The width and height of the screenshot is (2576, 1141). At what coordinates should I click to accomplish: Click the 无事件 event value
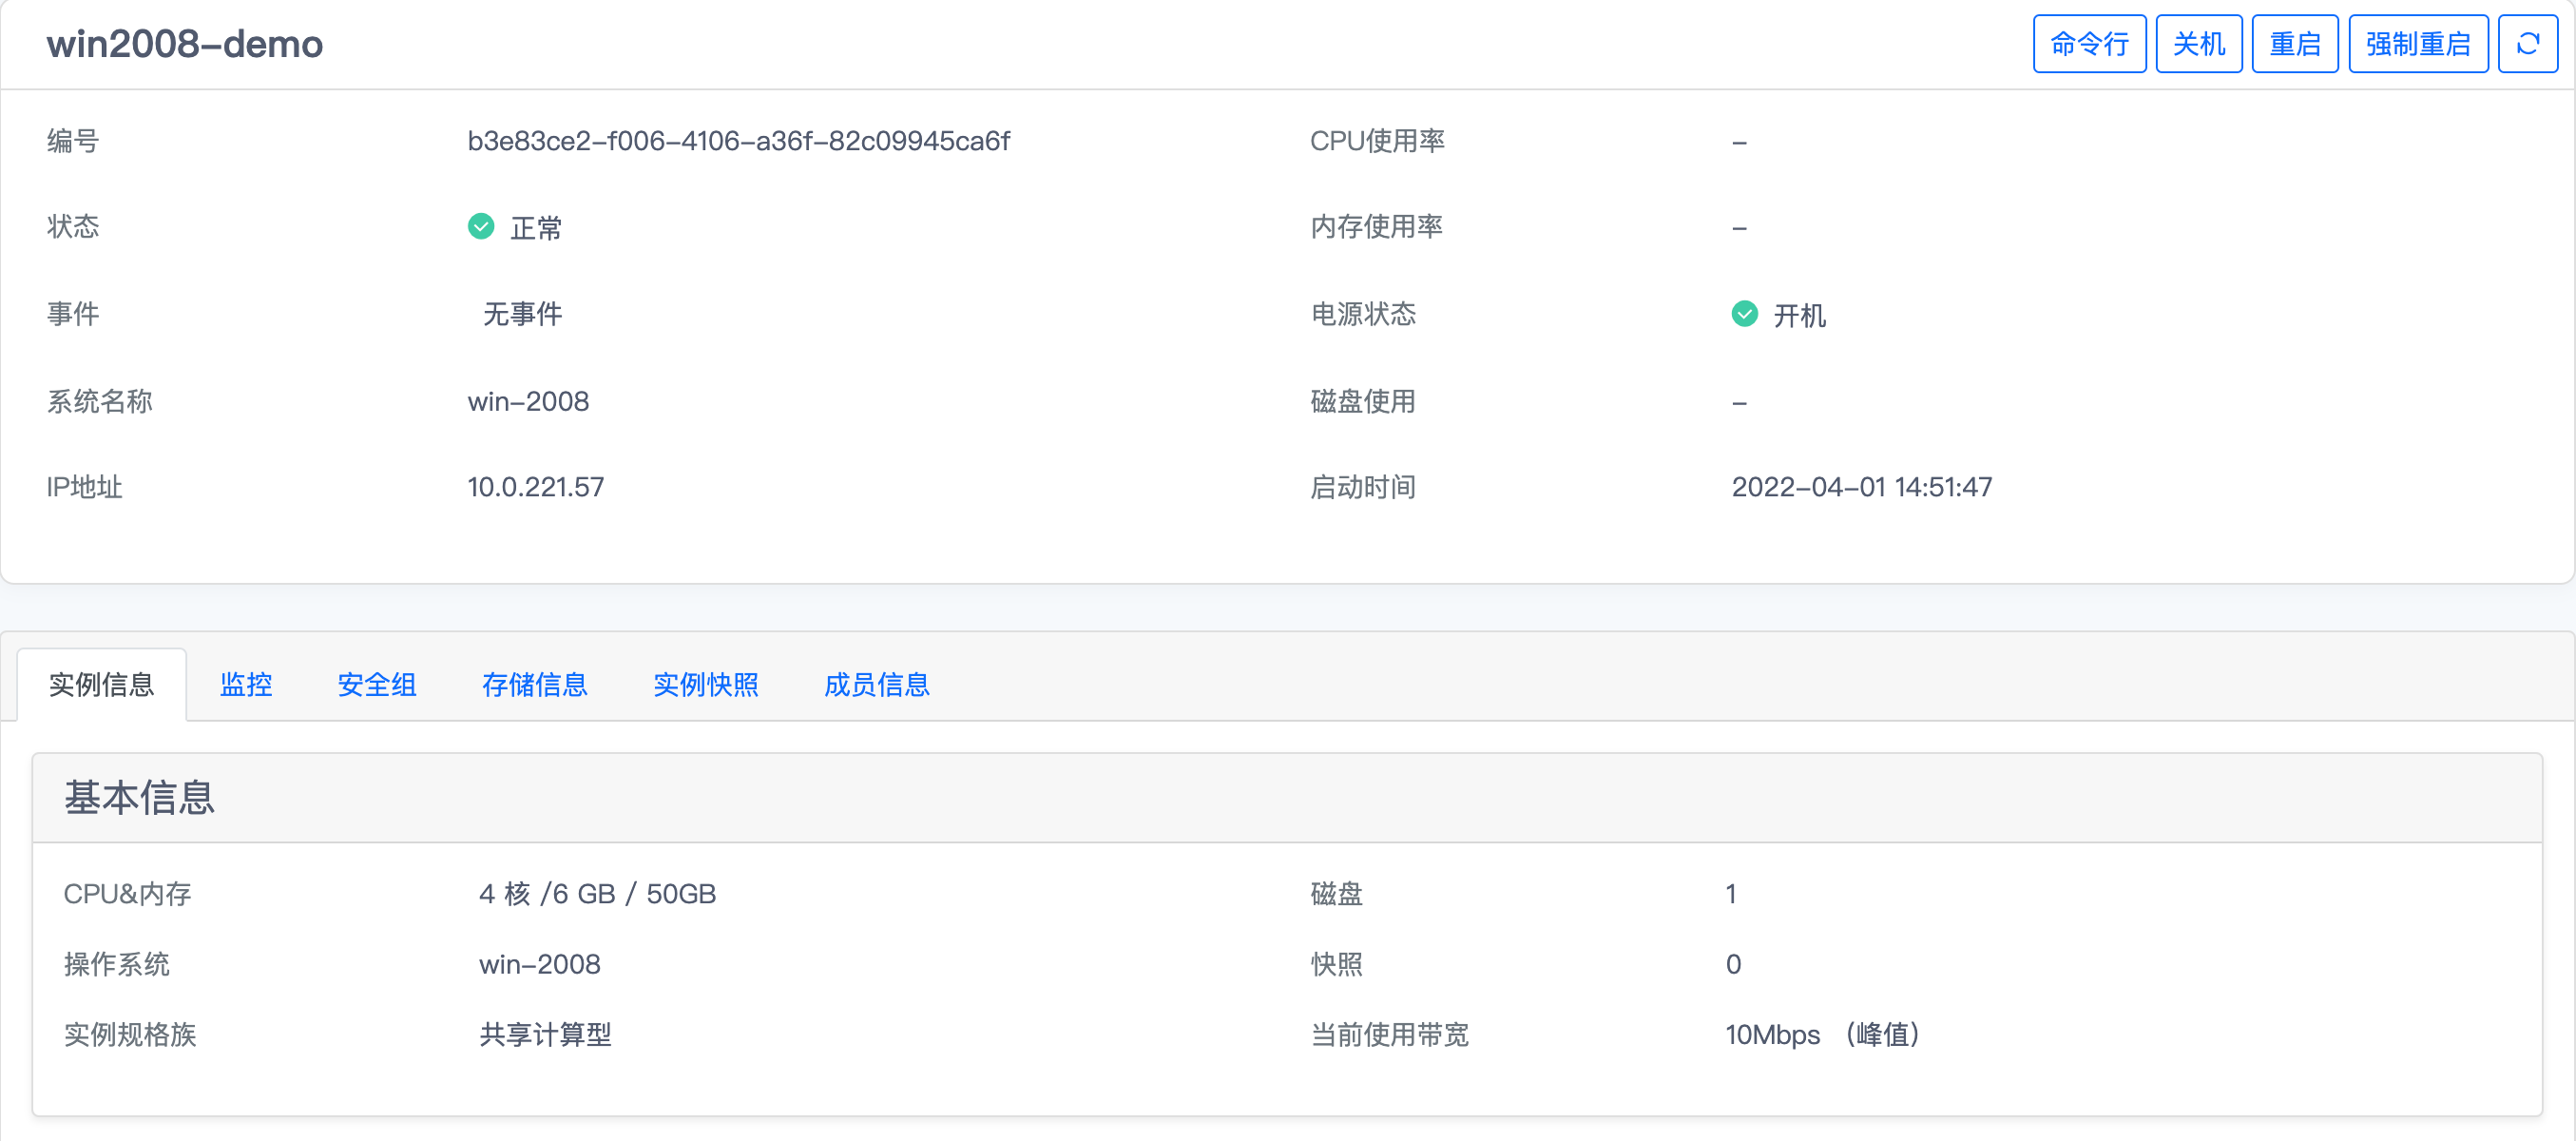point(522,314)
